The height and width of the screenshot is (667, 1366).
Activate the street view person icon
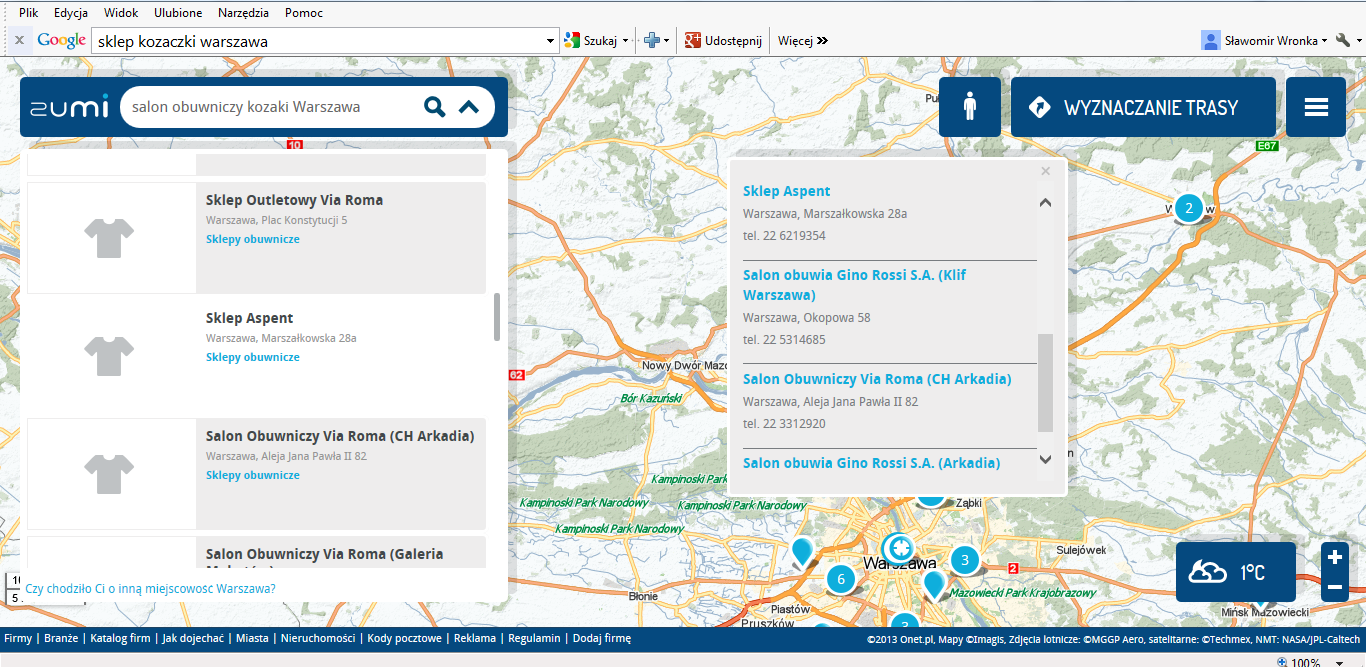coord(969,107)
